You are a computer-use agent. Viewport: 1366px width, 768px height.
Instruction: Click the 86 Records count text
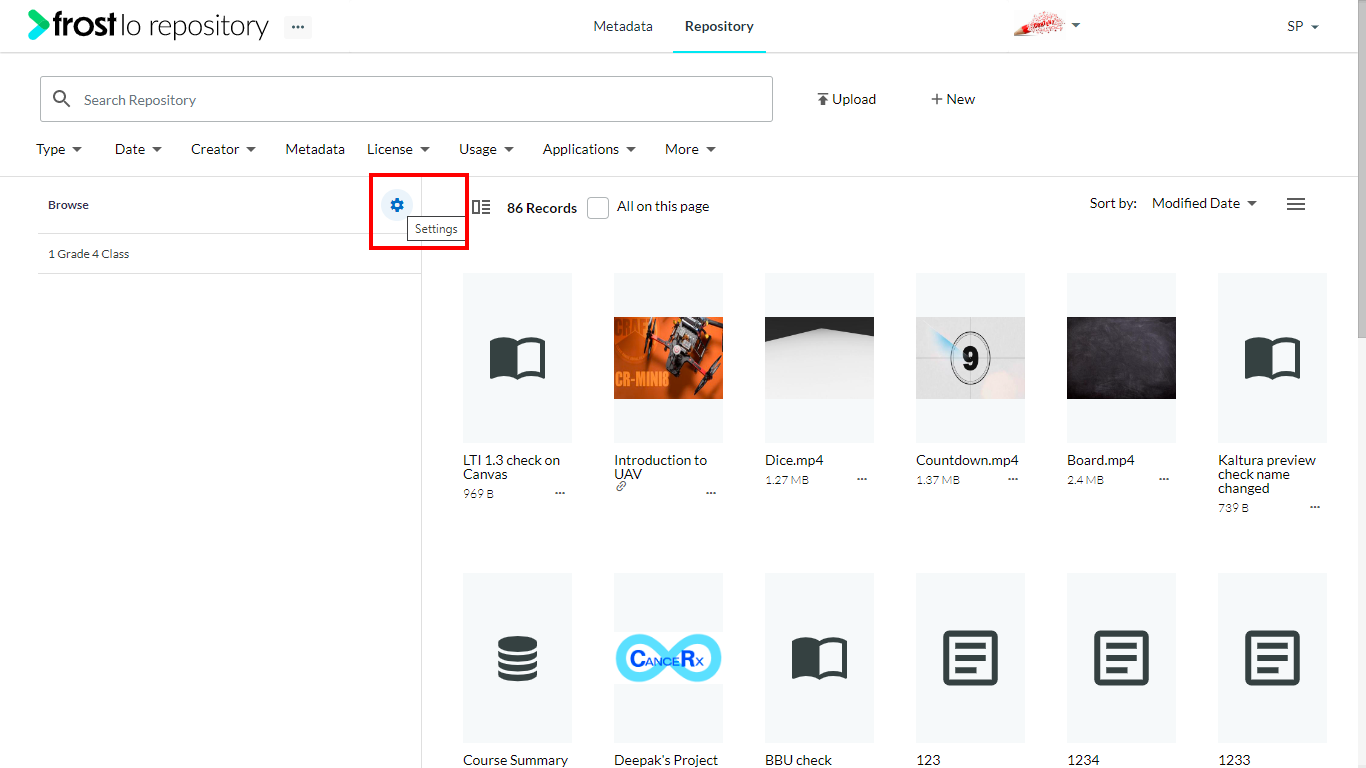click(x=542, y=208)
